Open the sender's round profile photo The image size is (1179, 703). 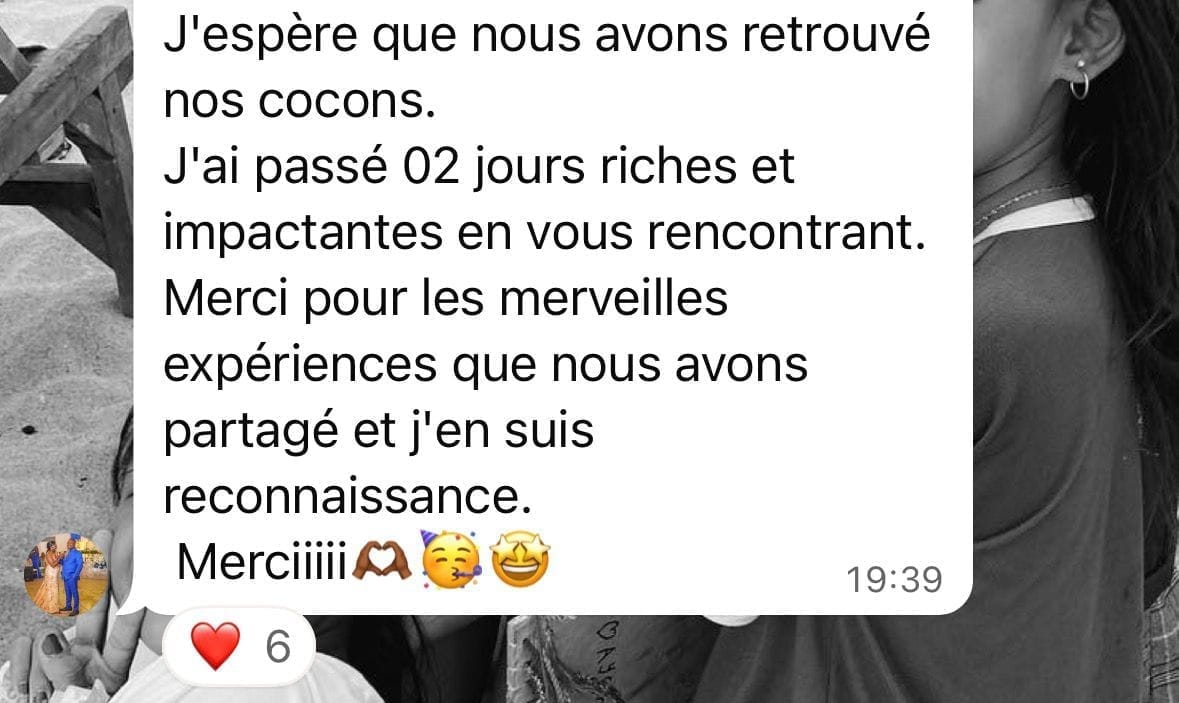66,574
